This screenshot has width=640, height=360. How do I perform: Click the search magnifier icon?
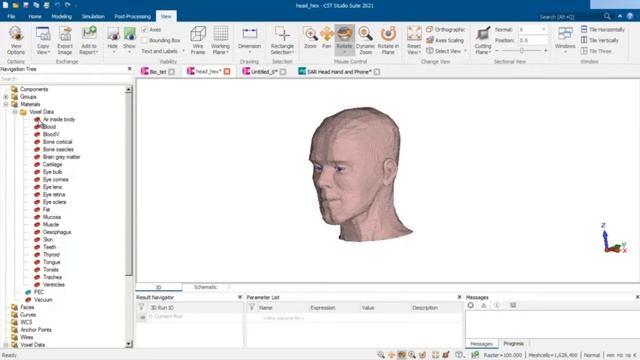(x=607, y=16)
